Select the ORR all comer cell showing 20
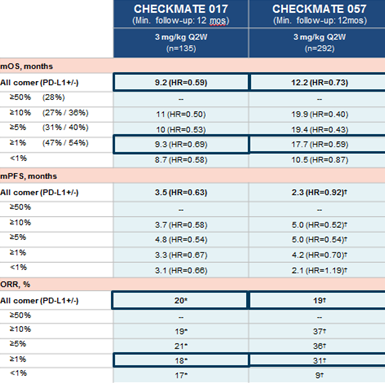This screenshot has height=383, width=385. (x=180, y=300)
